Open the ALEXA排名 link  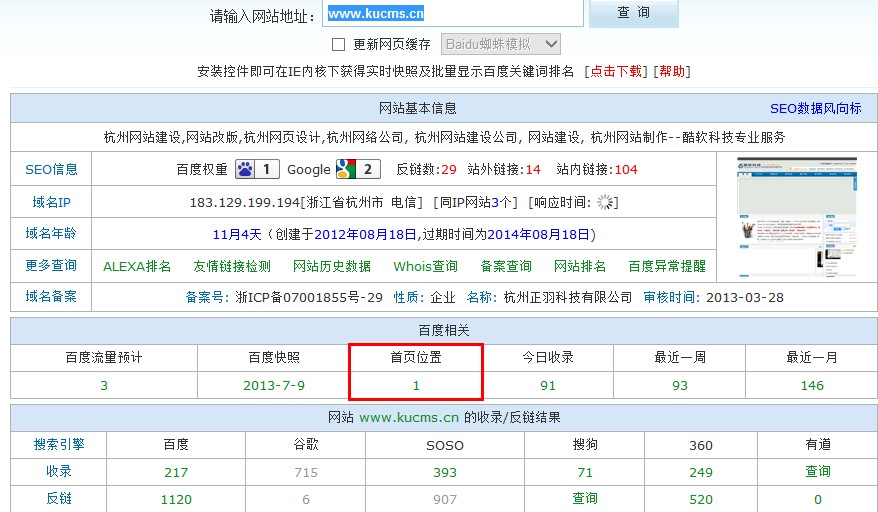pos(137,266)
